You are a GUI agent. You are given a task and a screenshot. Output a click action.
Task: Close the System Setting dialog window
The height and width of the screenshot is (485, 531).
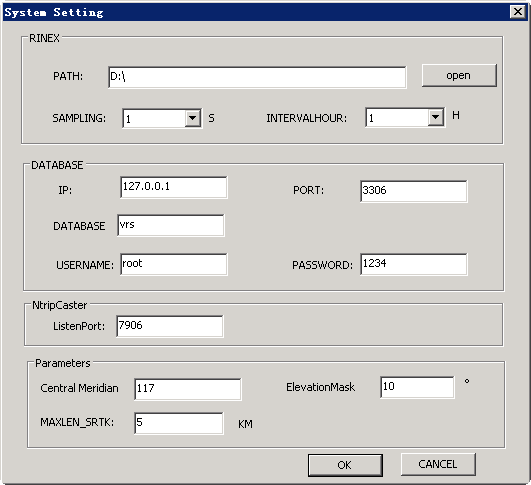coord(518,12)
